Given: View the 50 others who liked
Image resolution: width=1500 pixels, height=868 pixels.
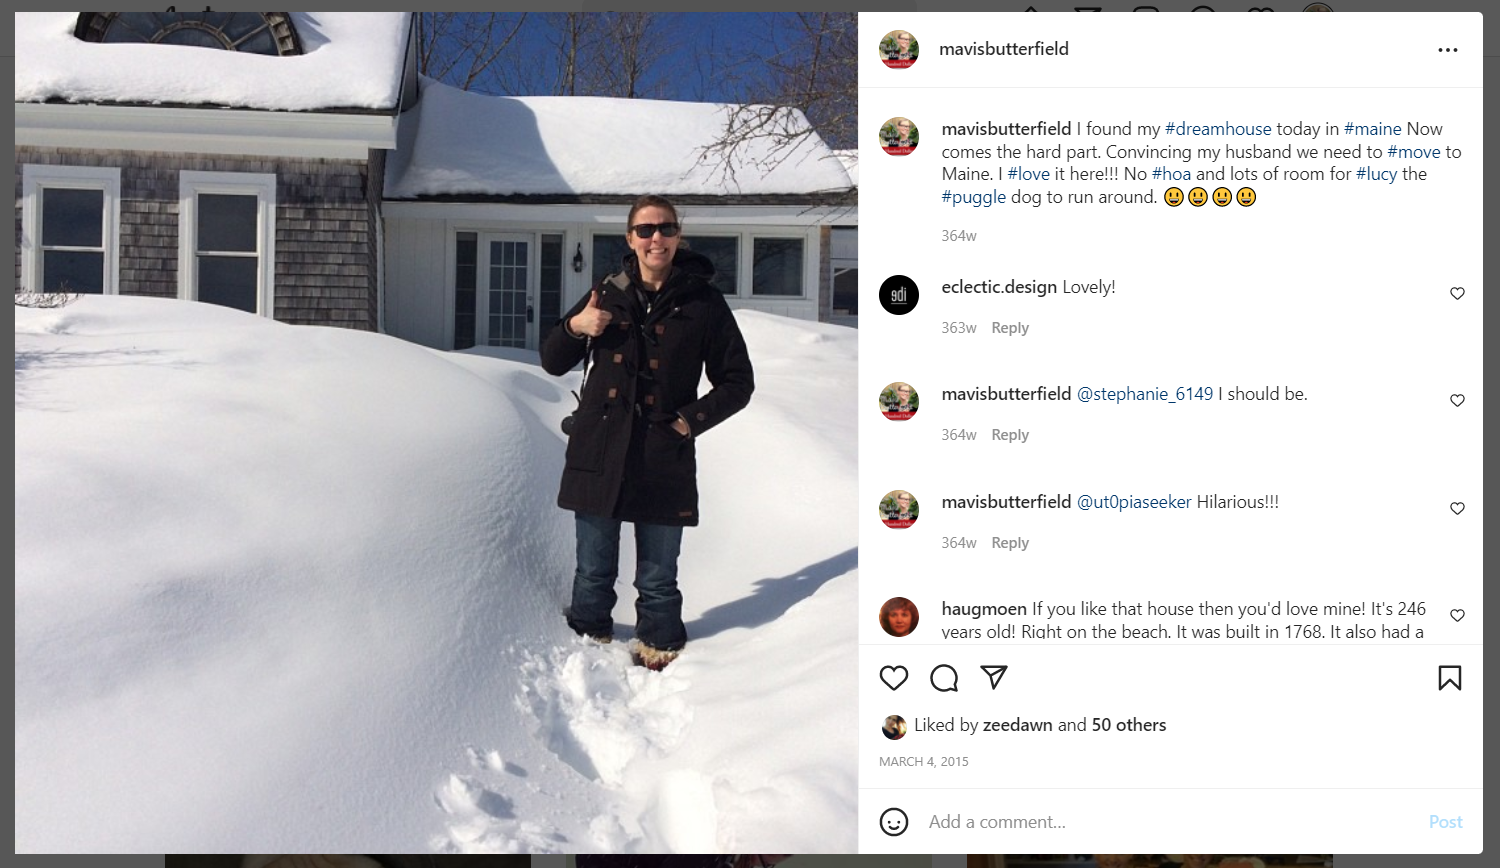Looking at the screenshot, I should click(1128, 725).
